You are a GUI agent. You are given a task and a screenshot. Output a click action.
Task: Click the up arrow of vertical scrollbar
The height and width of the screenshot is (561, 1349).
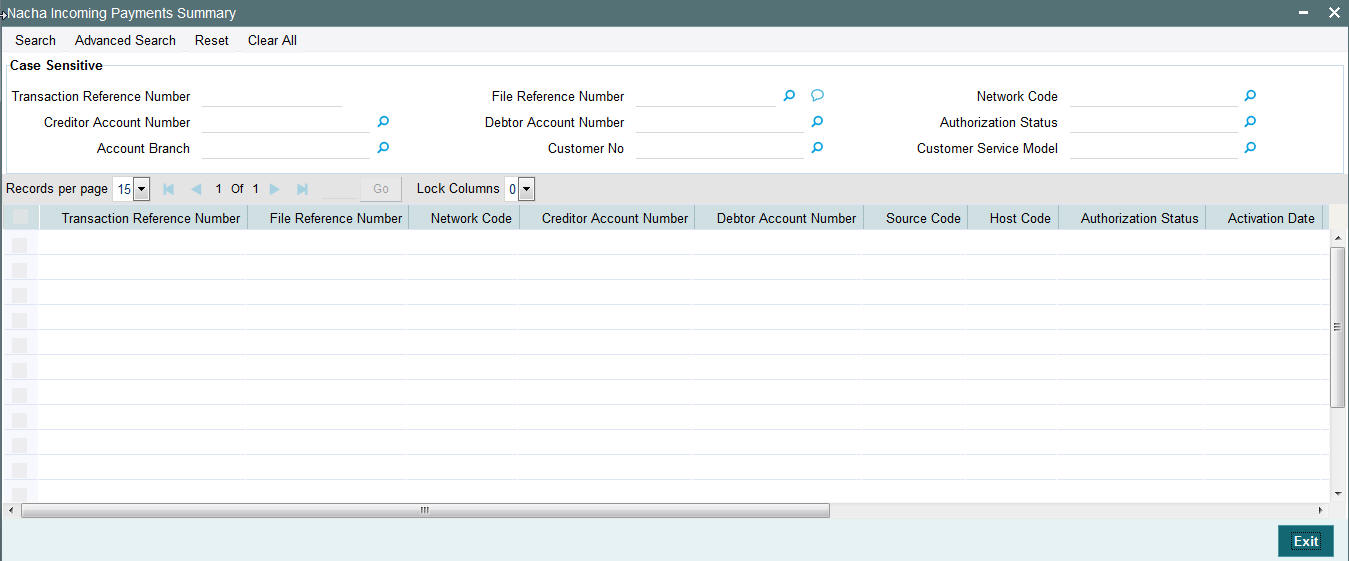point(1338,238)
